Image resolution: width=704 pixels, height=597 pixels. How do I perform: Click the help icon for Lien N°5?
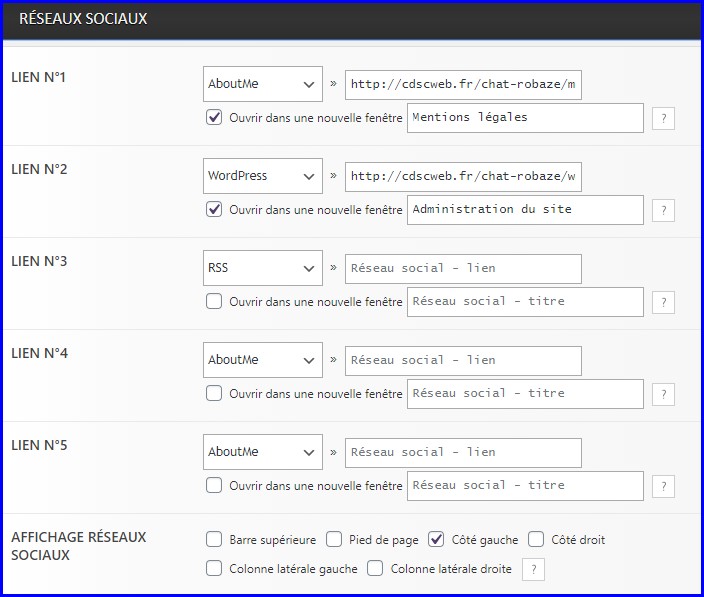pyautogui.click(x=663, y=486)
